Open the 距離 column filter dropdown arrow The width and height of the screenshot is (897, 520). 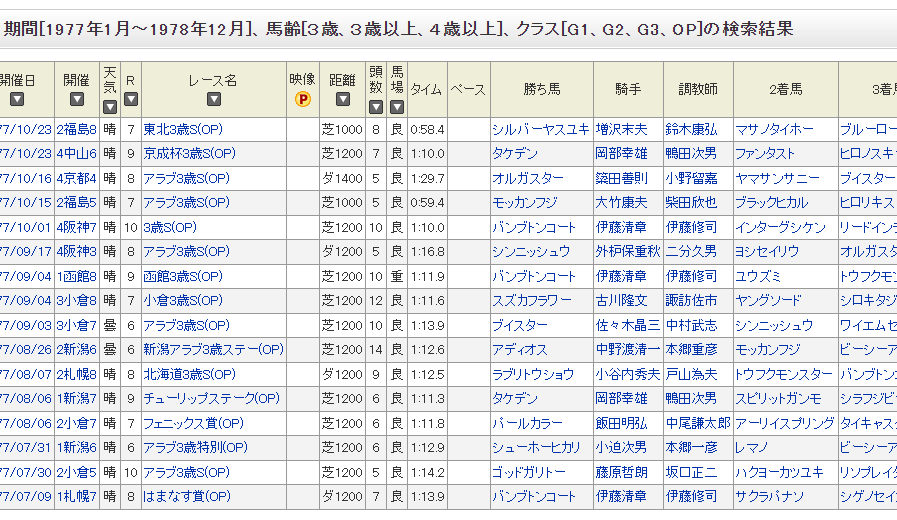click(342, 100)
